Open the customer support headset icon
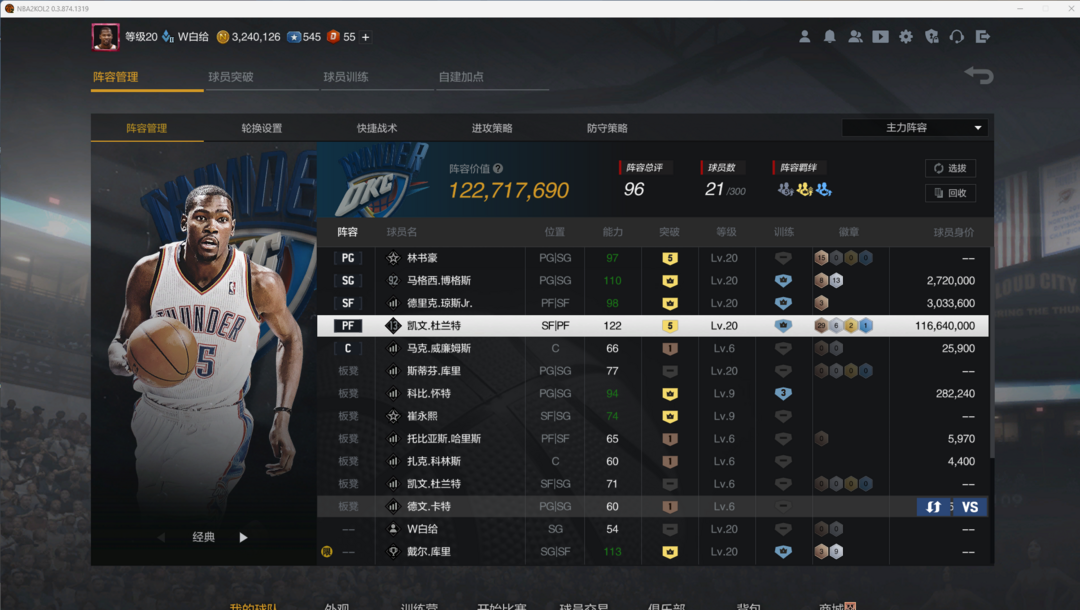Image resolution: width=1080 pixels, height=610 pixels. coord(957,36)
